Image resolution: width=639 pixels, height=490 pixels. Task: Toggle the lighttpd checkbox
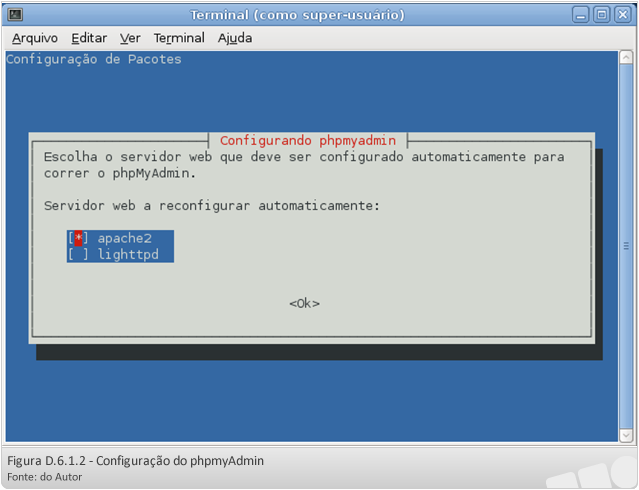[78, 254]
